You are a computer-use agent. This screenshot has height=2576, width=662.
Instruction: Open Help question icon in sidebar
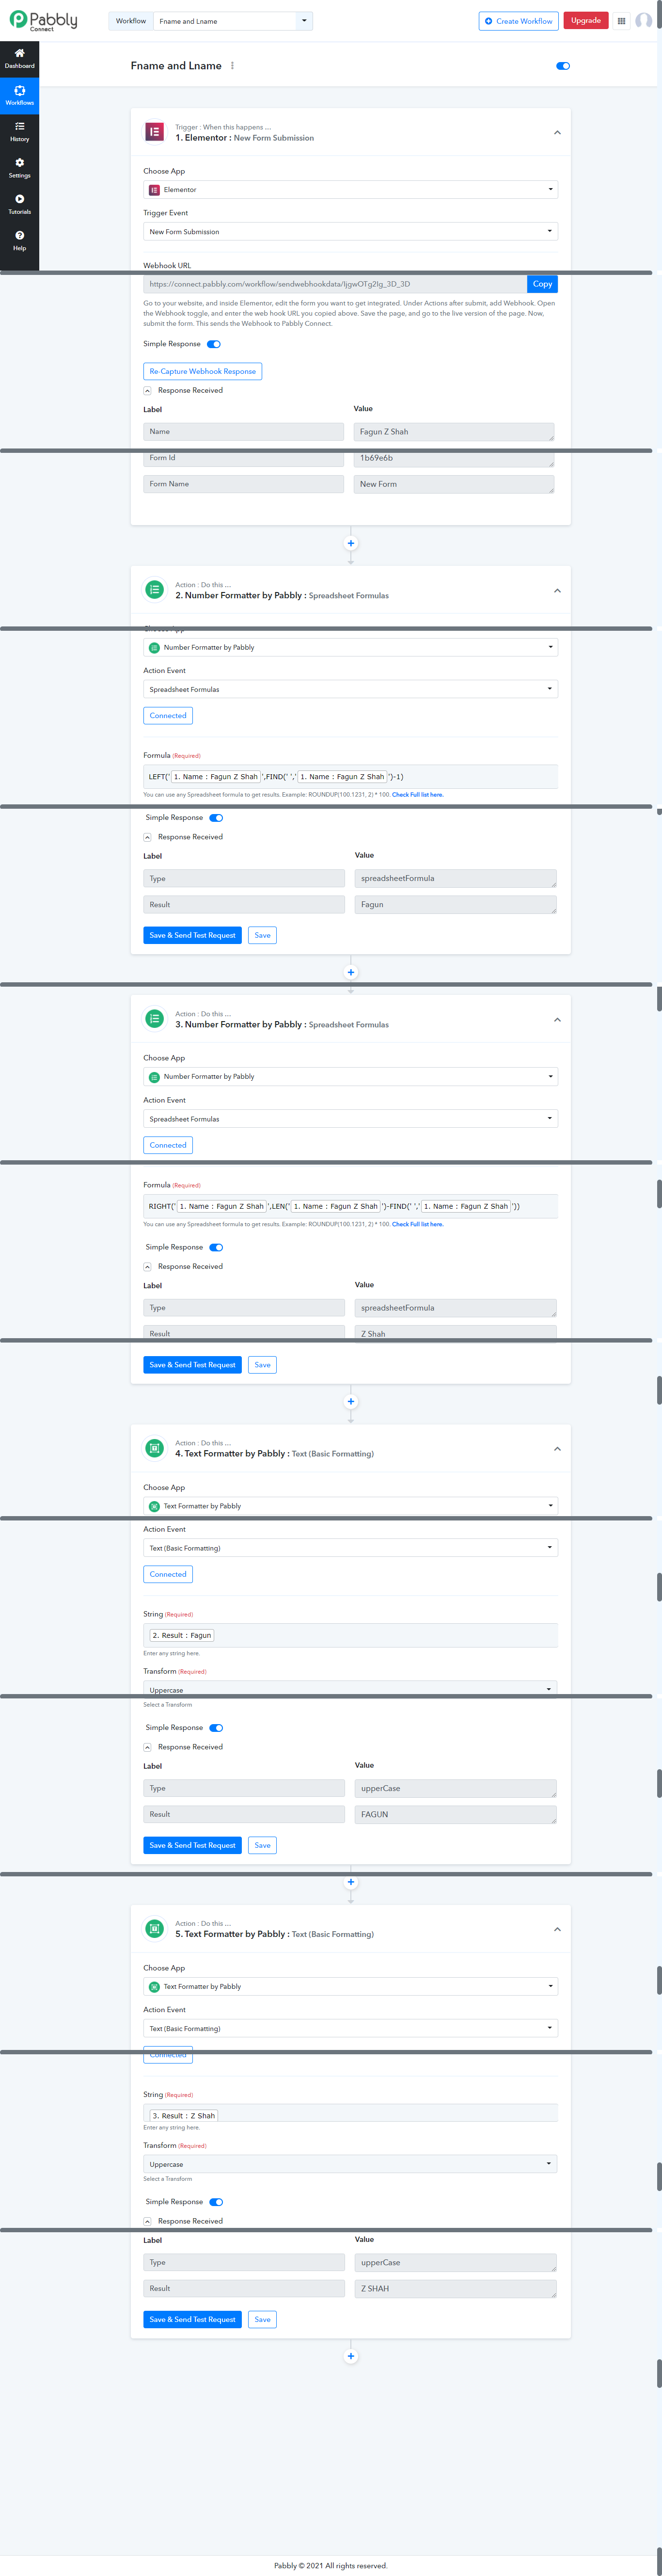click(19, 241)
